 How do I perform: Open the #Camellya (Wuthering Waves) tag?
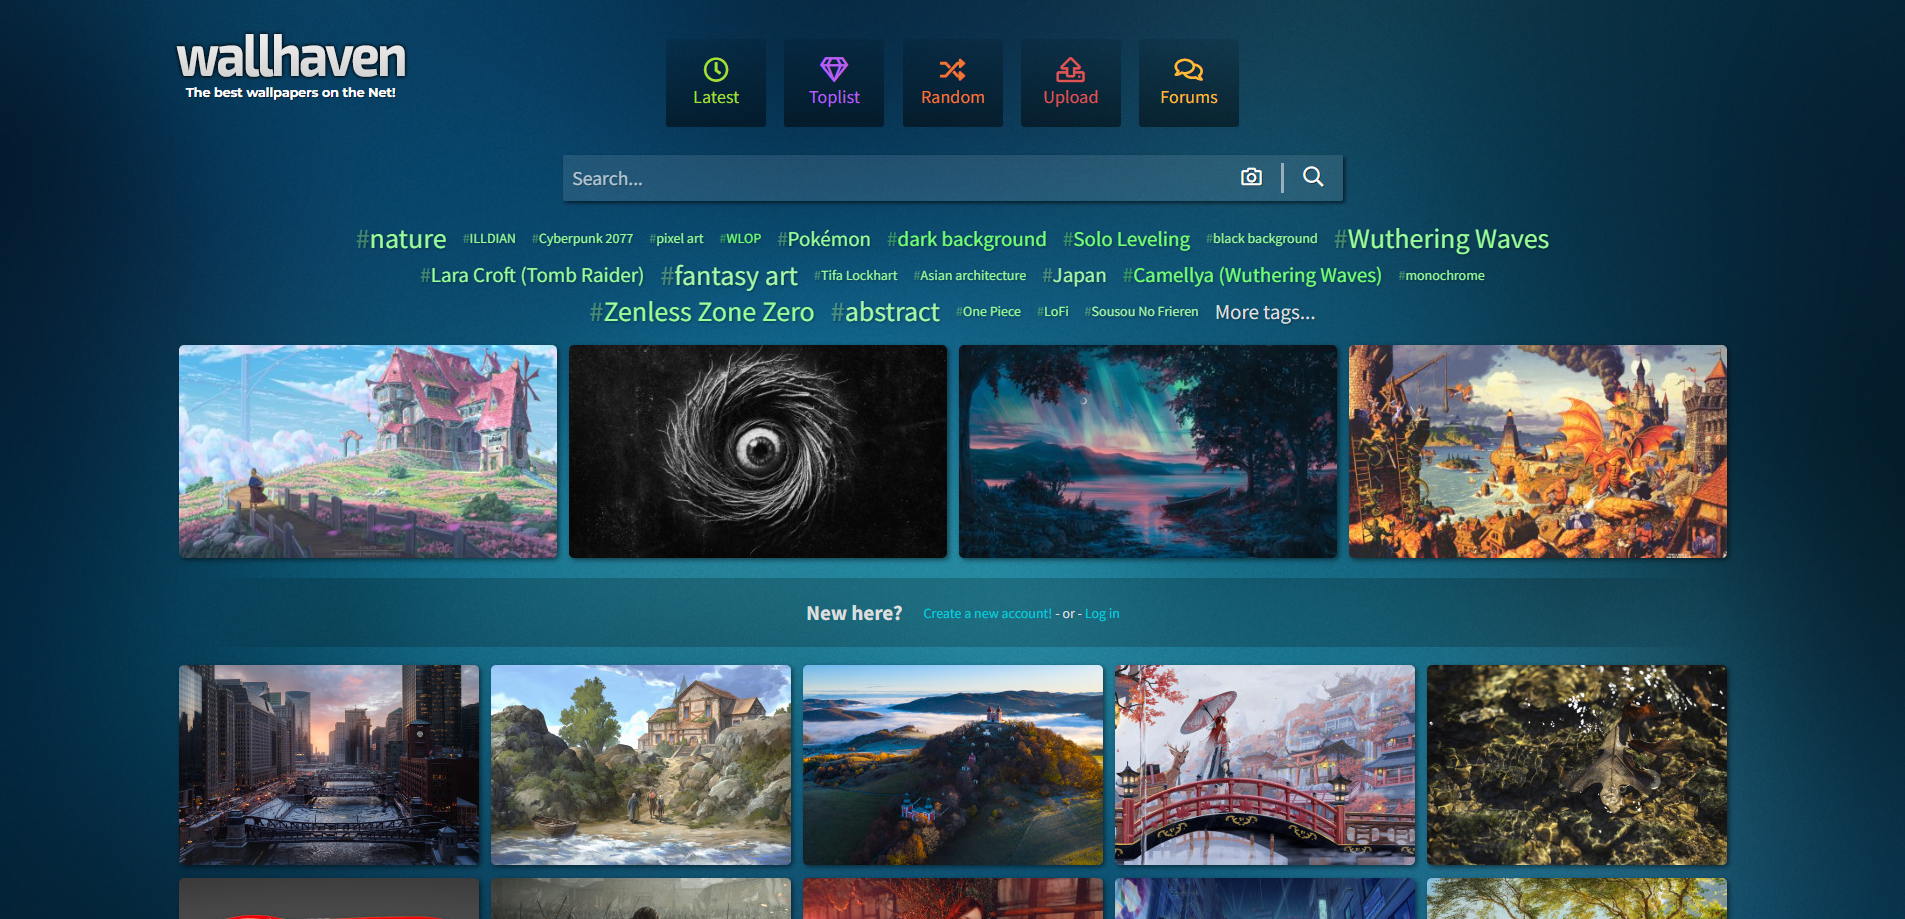(1252, 275)
